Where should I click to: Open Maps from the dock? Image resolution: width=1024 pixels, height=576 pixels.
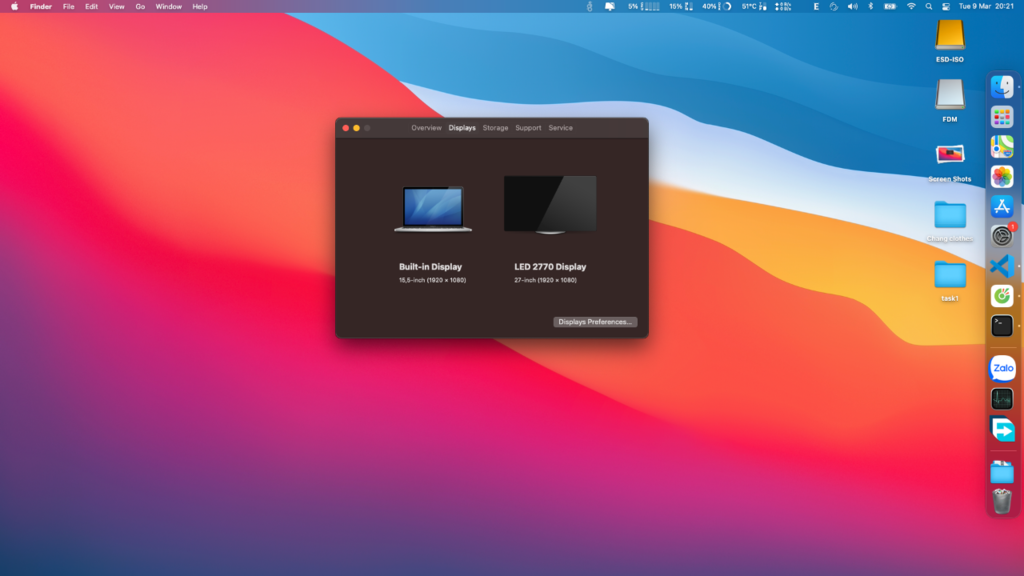click(x=1002, y=147)
